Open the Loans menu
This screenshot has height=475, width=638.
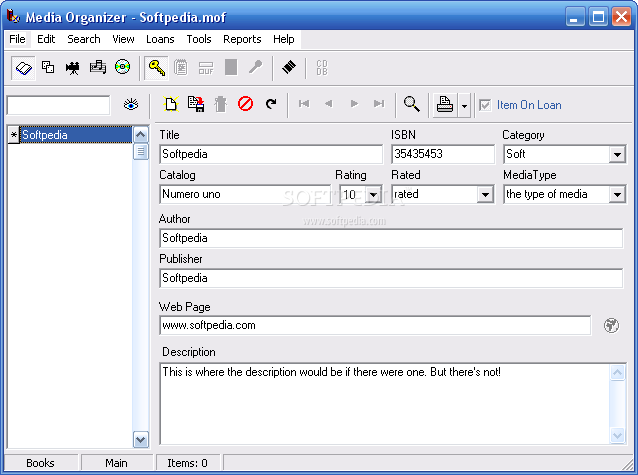click(160, 39)
